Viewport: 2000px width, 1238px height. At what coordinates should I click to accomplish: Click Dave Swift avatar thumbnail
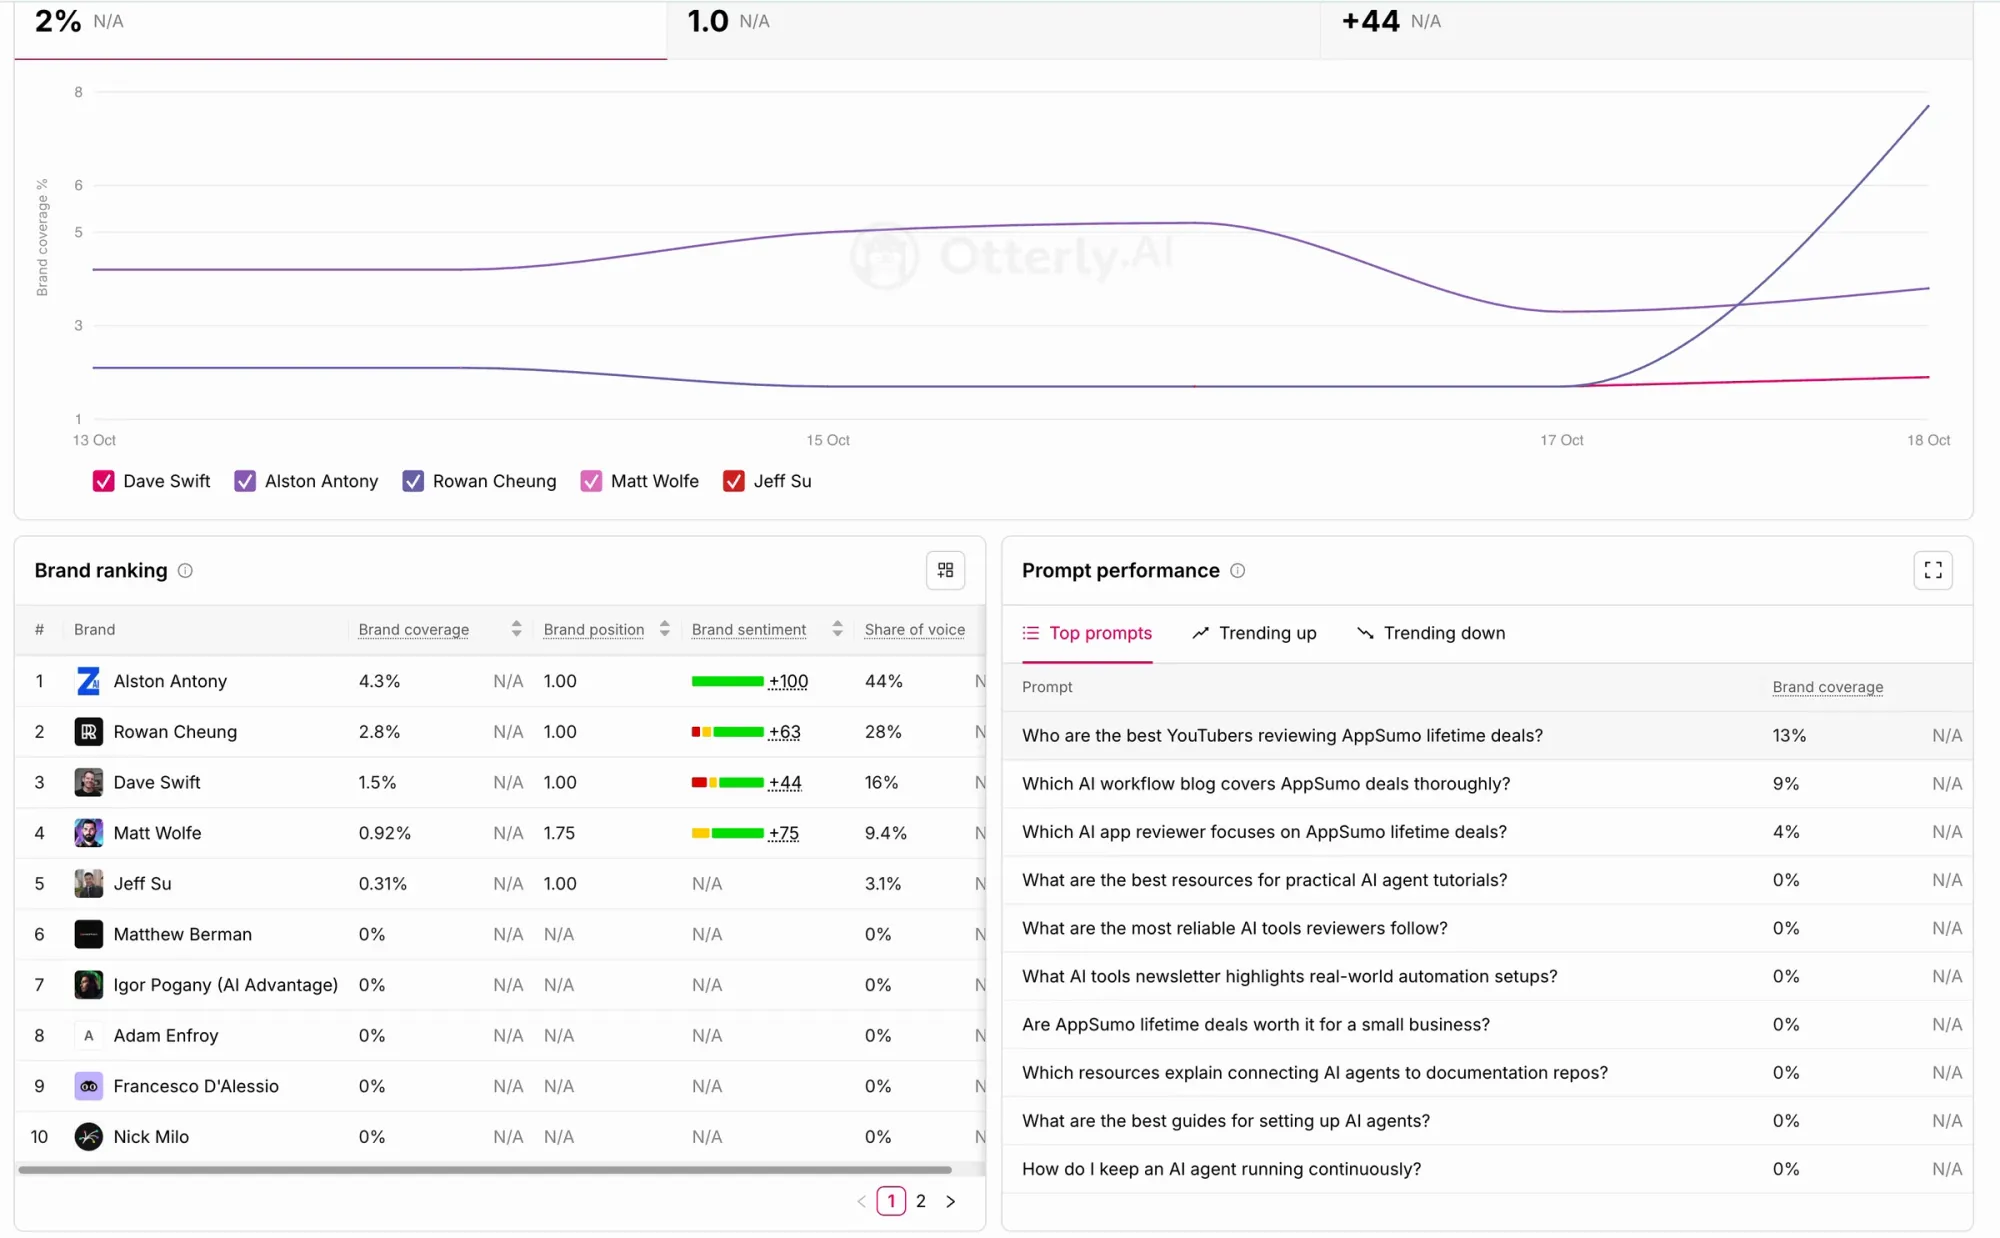[89, 782]
